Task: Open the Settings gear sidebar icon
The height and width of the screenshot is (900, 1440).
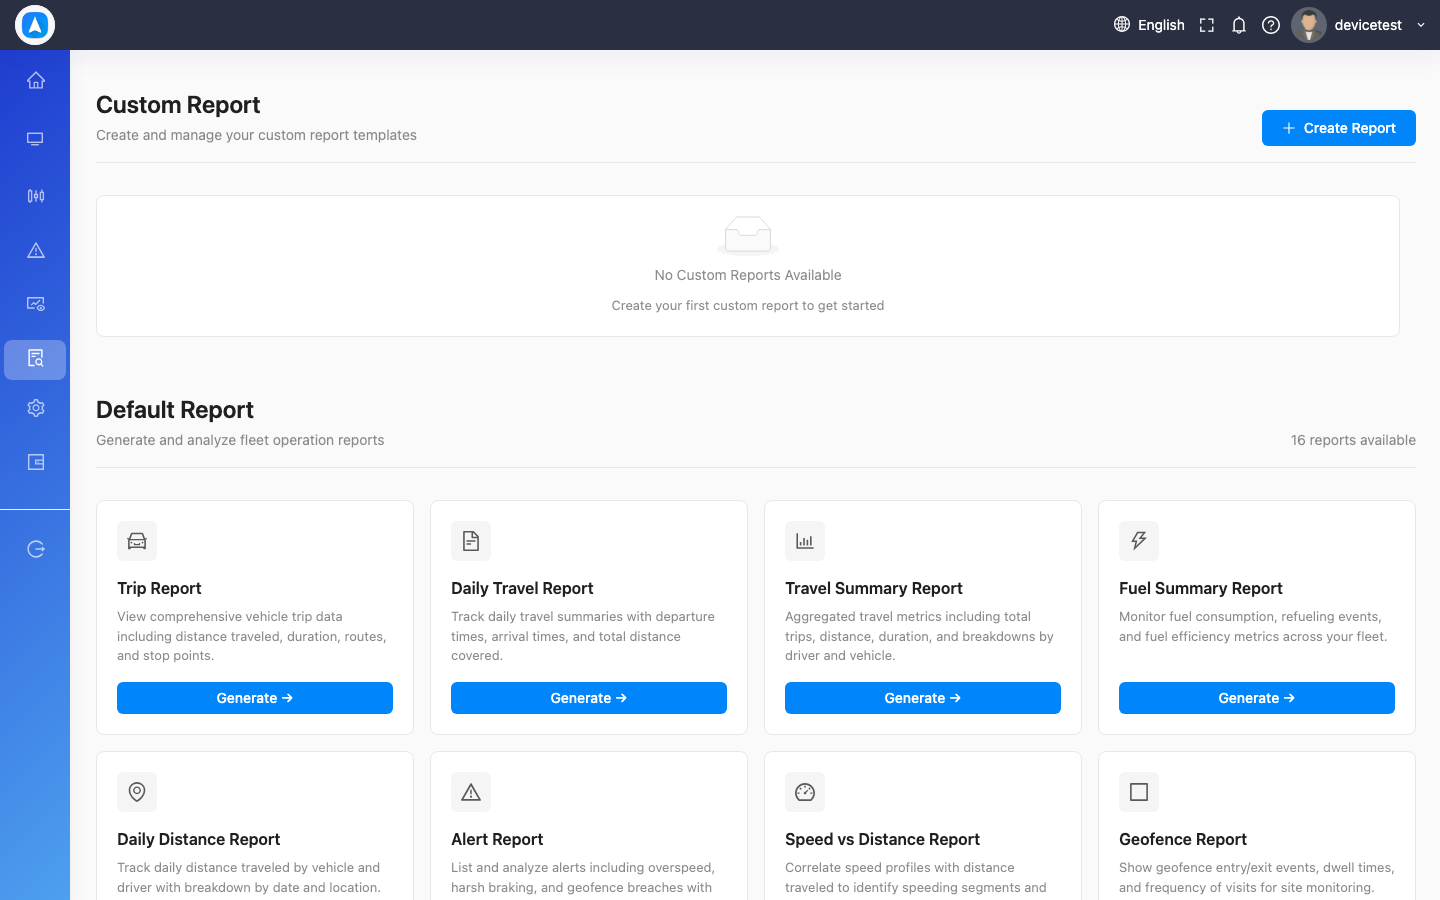Action: 36,408
